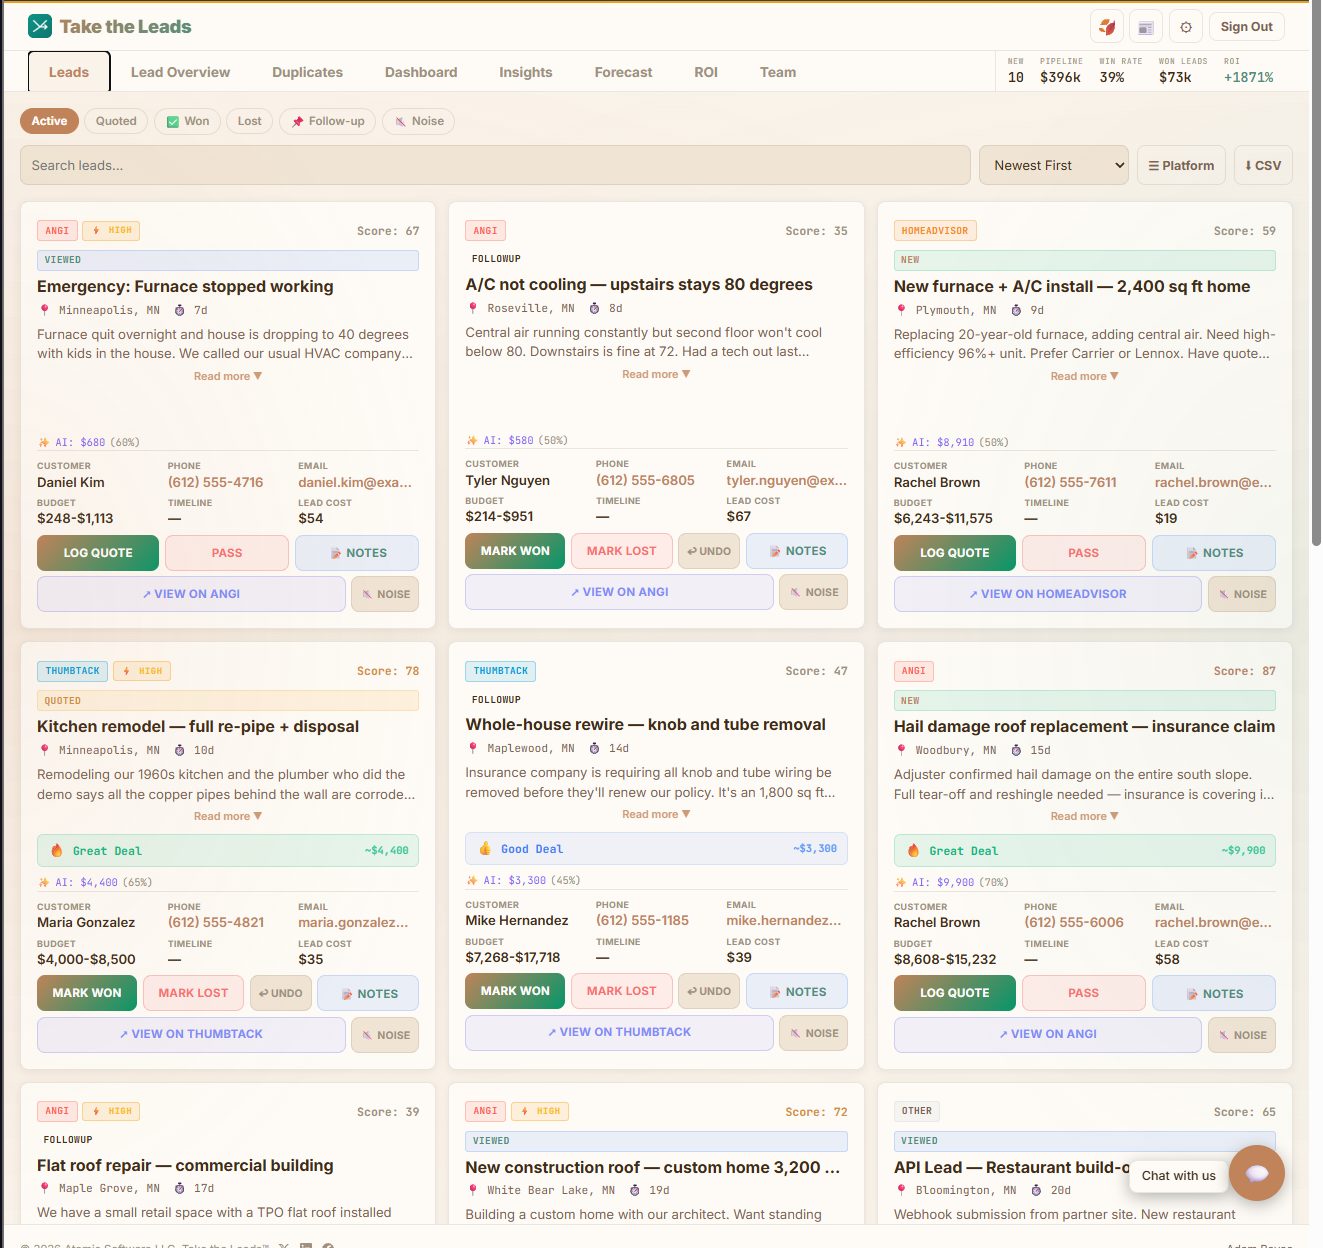This screenshot has height=1248, width=1323.
Task: Click Log Quote on the New furnace lead
Action: click(x=954, y=553)
